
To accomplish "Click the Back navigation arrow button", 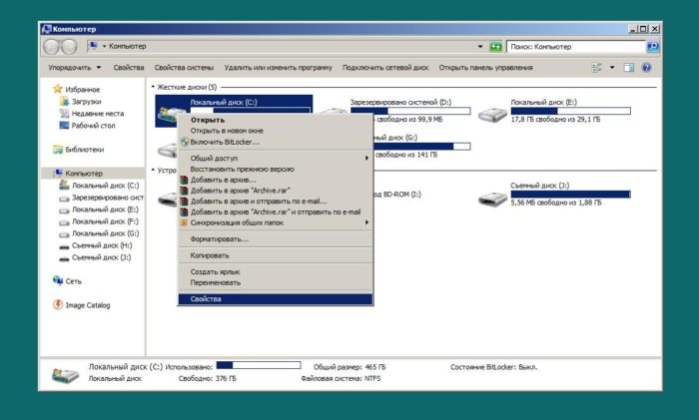I will [52, 46].
